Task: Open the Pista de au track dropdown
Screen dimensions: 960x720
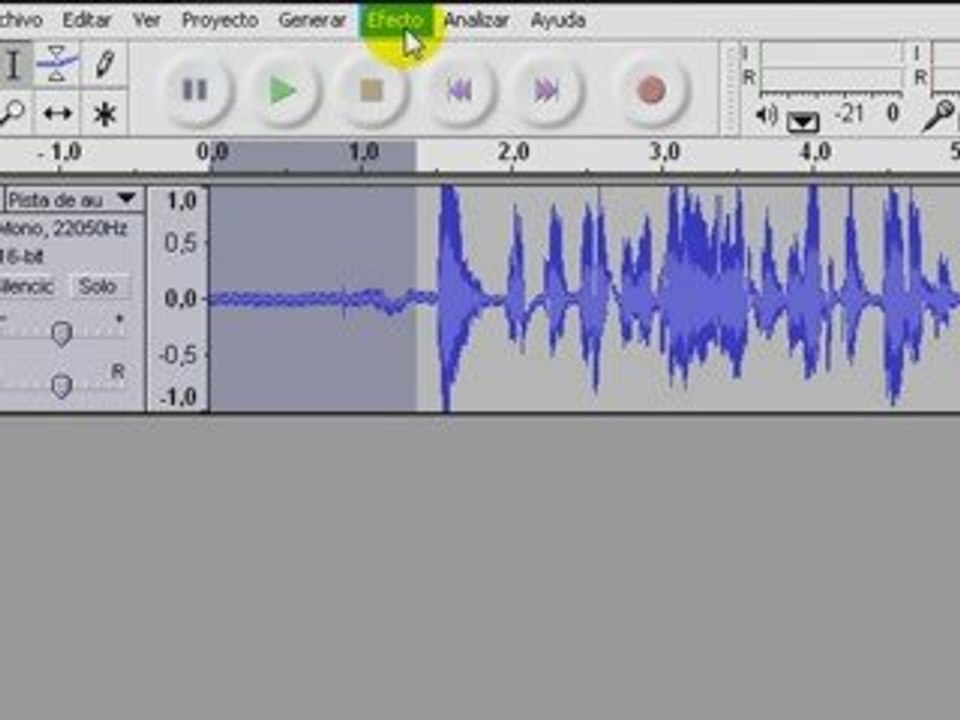Action: tap(72, 200)
